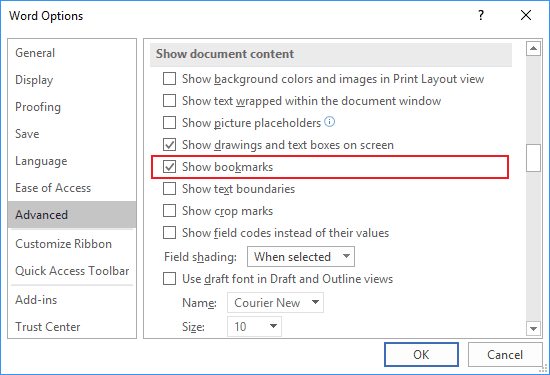Open the Customize Ribbon category

click(72, 244)
